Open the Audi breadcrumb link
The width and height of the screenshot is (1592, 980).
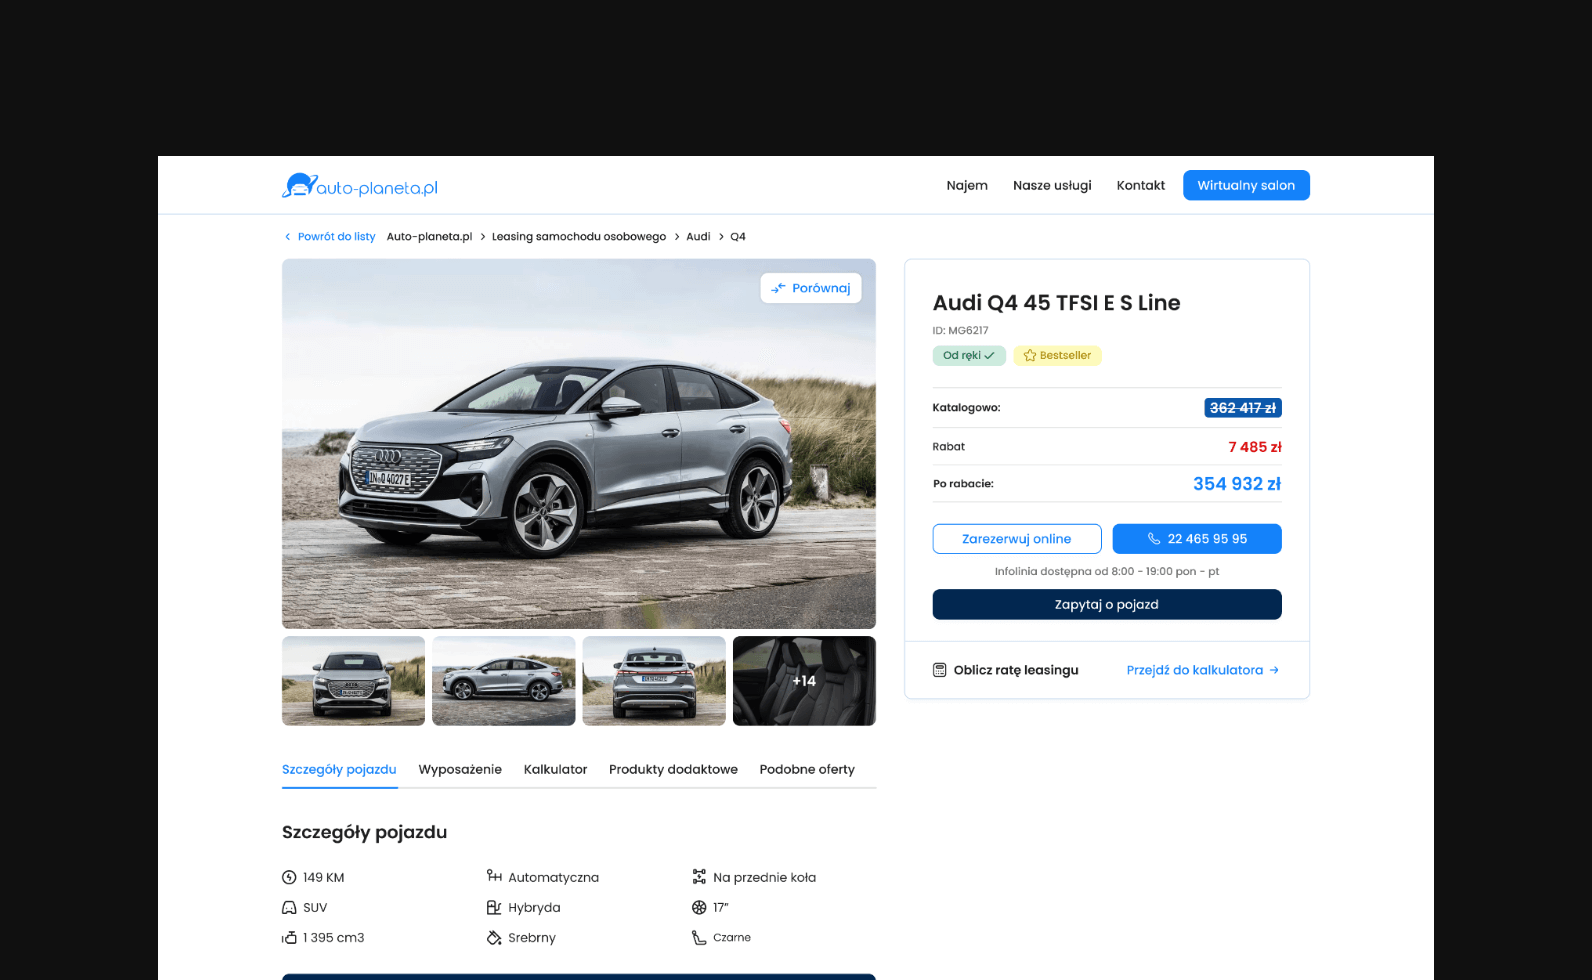click(x=698, y=237)
